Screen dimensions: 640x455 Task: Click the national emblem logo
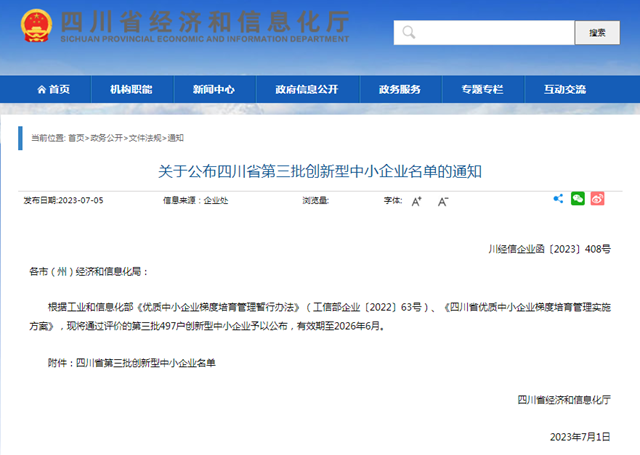pos(36,26)
